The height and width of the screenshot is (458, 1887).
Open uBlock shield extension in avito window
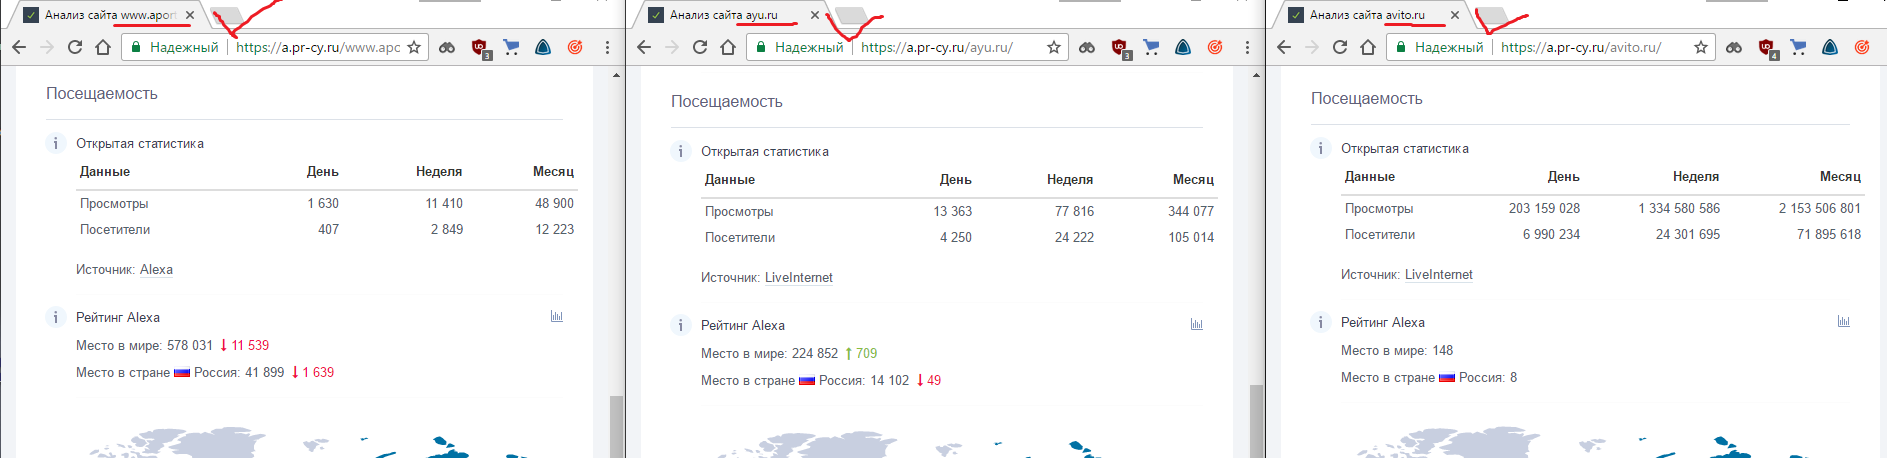coord(1767,48)
